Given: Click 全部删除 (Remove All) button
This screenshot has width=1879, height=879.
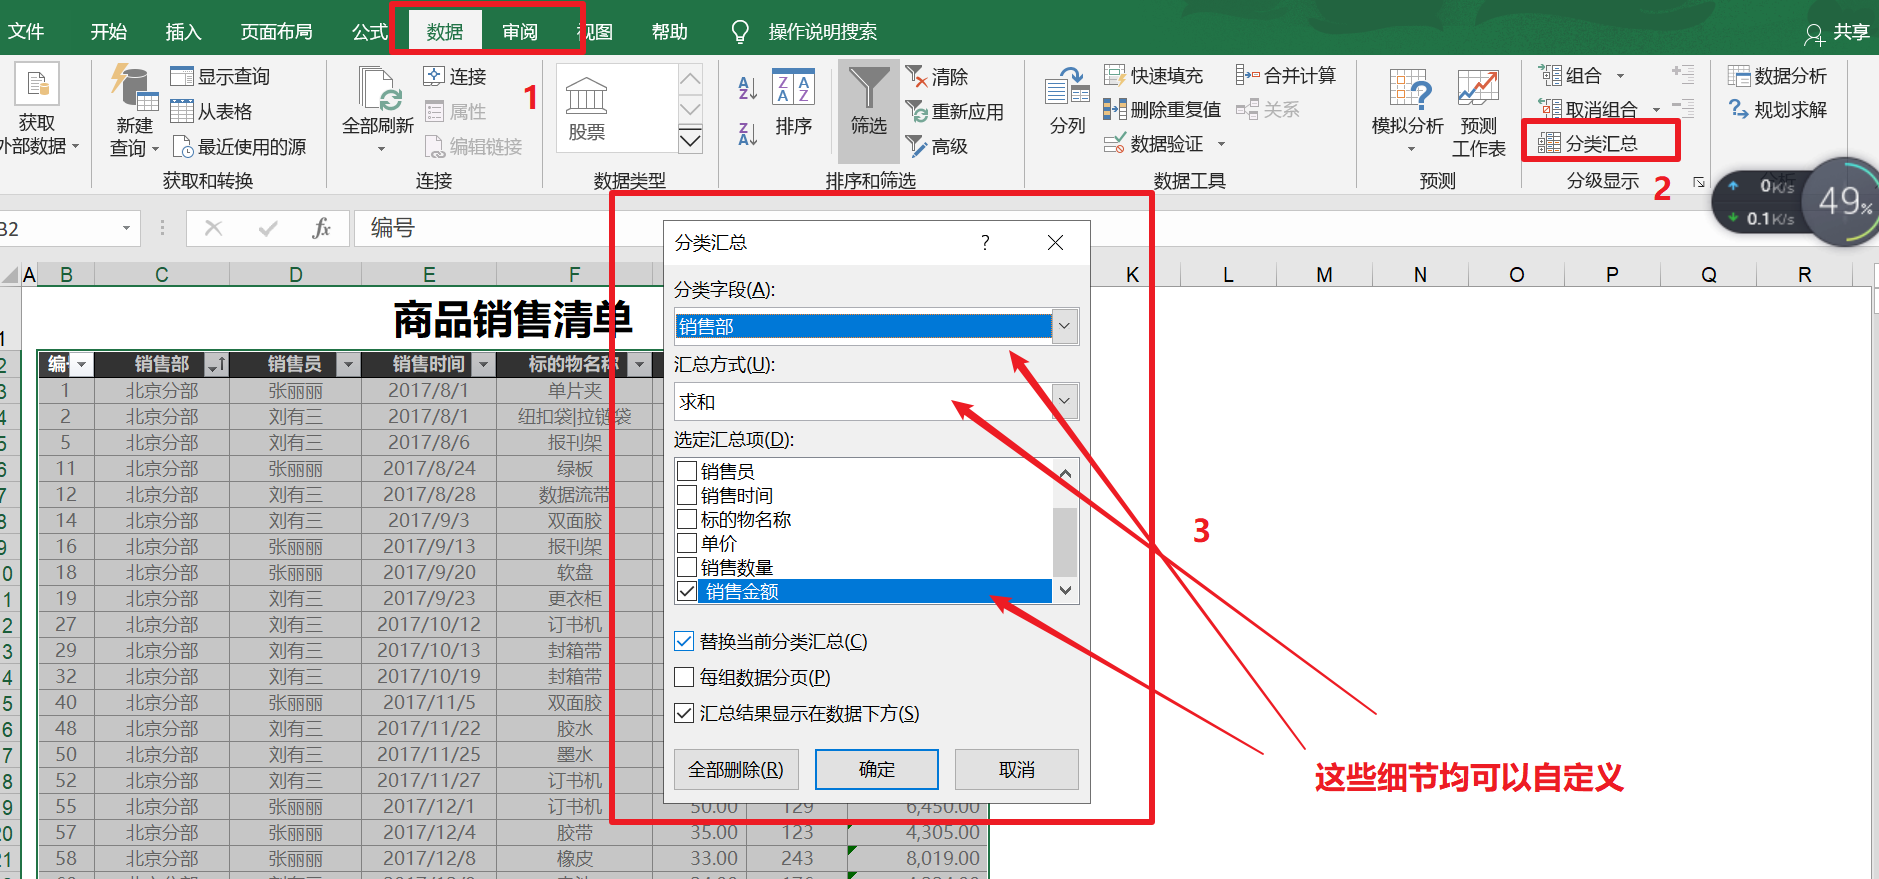Looking at the screenshot, I should (x=736, y=769).
